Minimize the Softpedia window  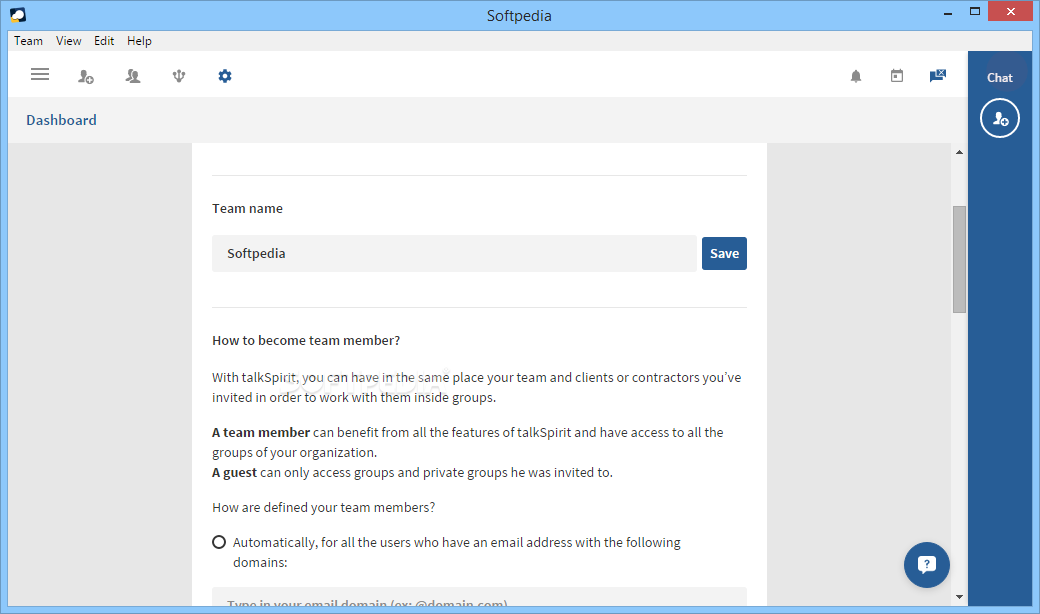tap(948, 13)
